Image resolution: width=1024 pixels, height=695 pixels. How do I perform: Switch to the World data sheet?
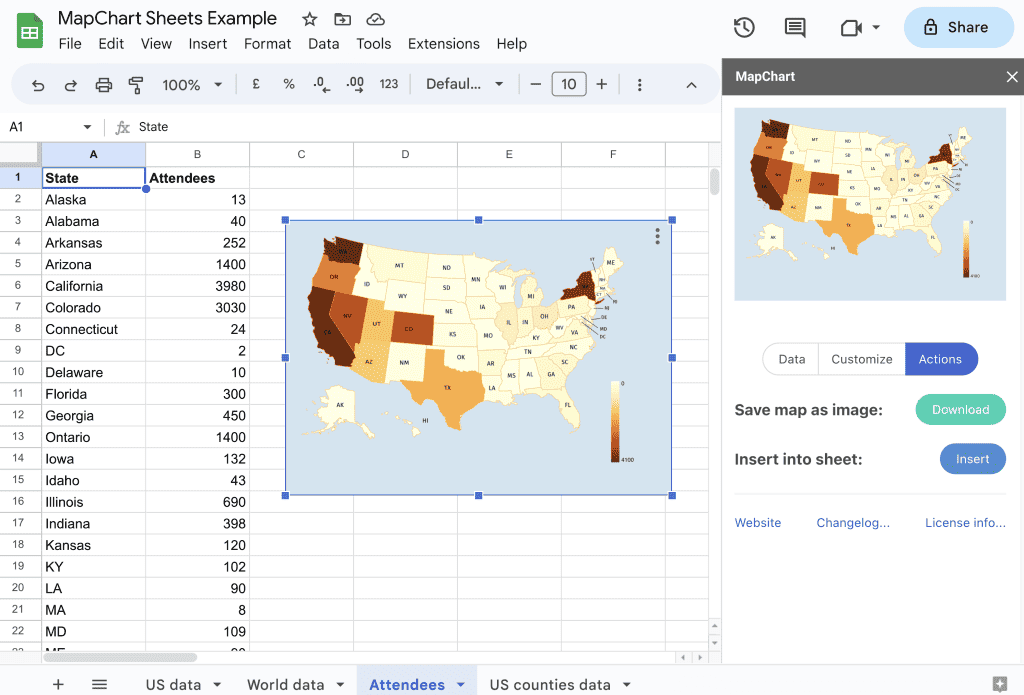click(285, 685)
